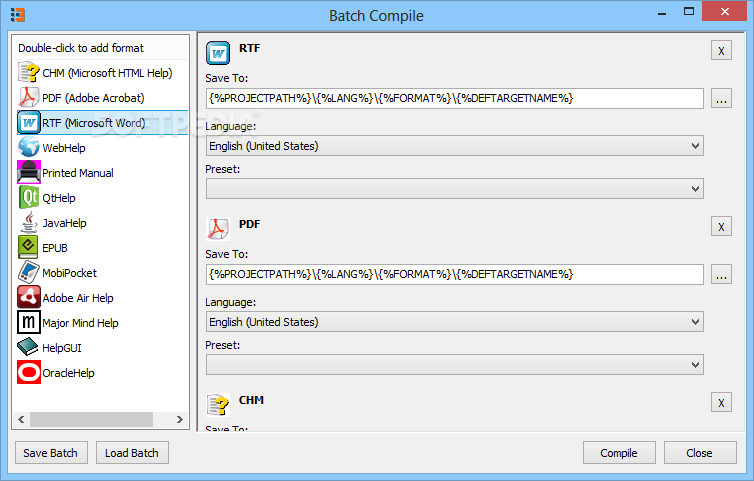Select Adobe Air Help format label

[x=78, y=298]
